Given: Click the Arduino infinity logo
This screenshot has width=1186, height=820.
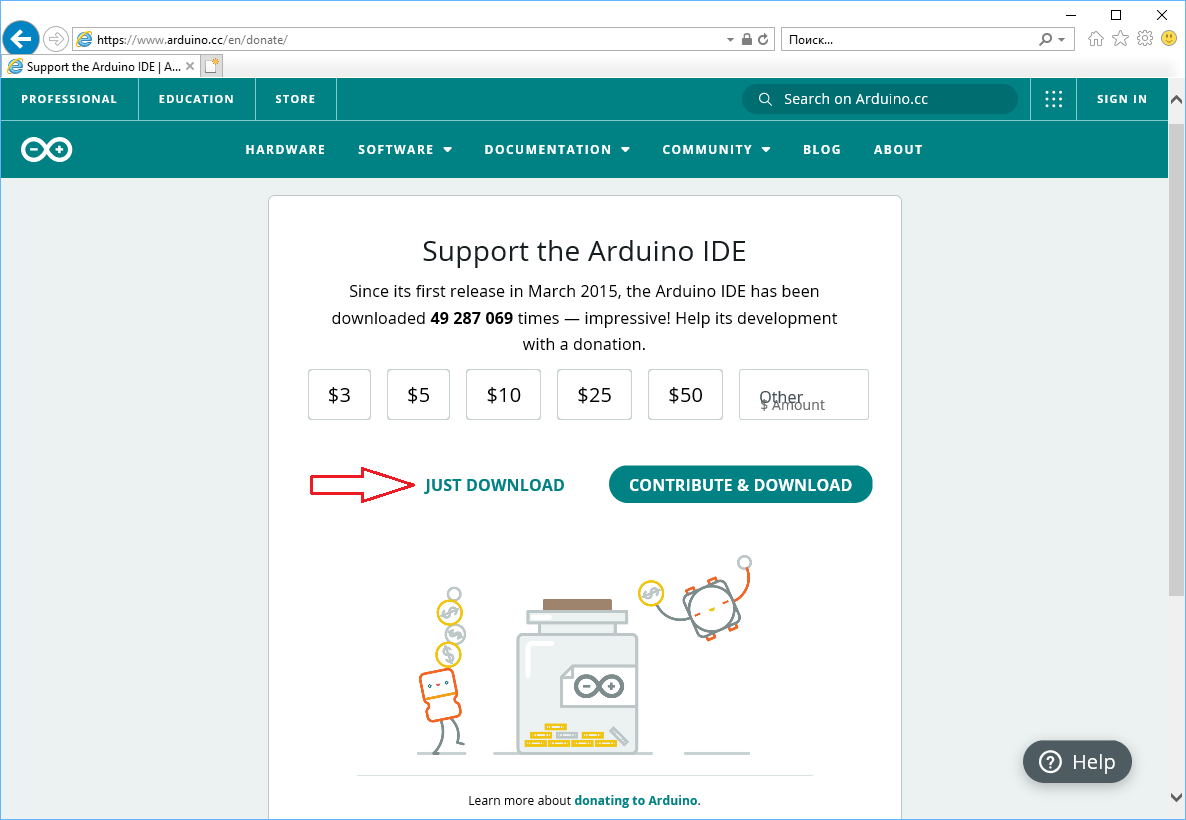Looking at the screenshot, I should point(47,150).
